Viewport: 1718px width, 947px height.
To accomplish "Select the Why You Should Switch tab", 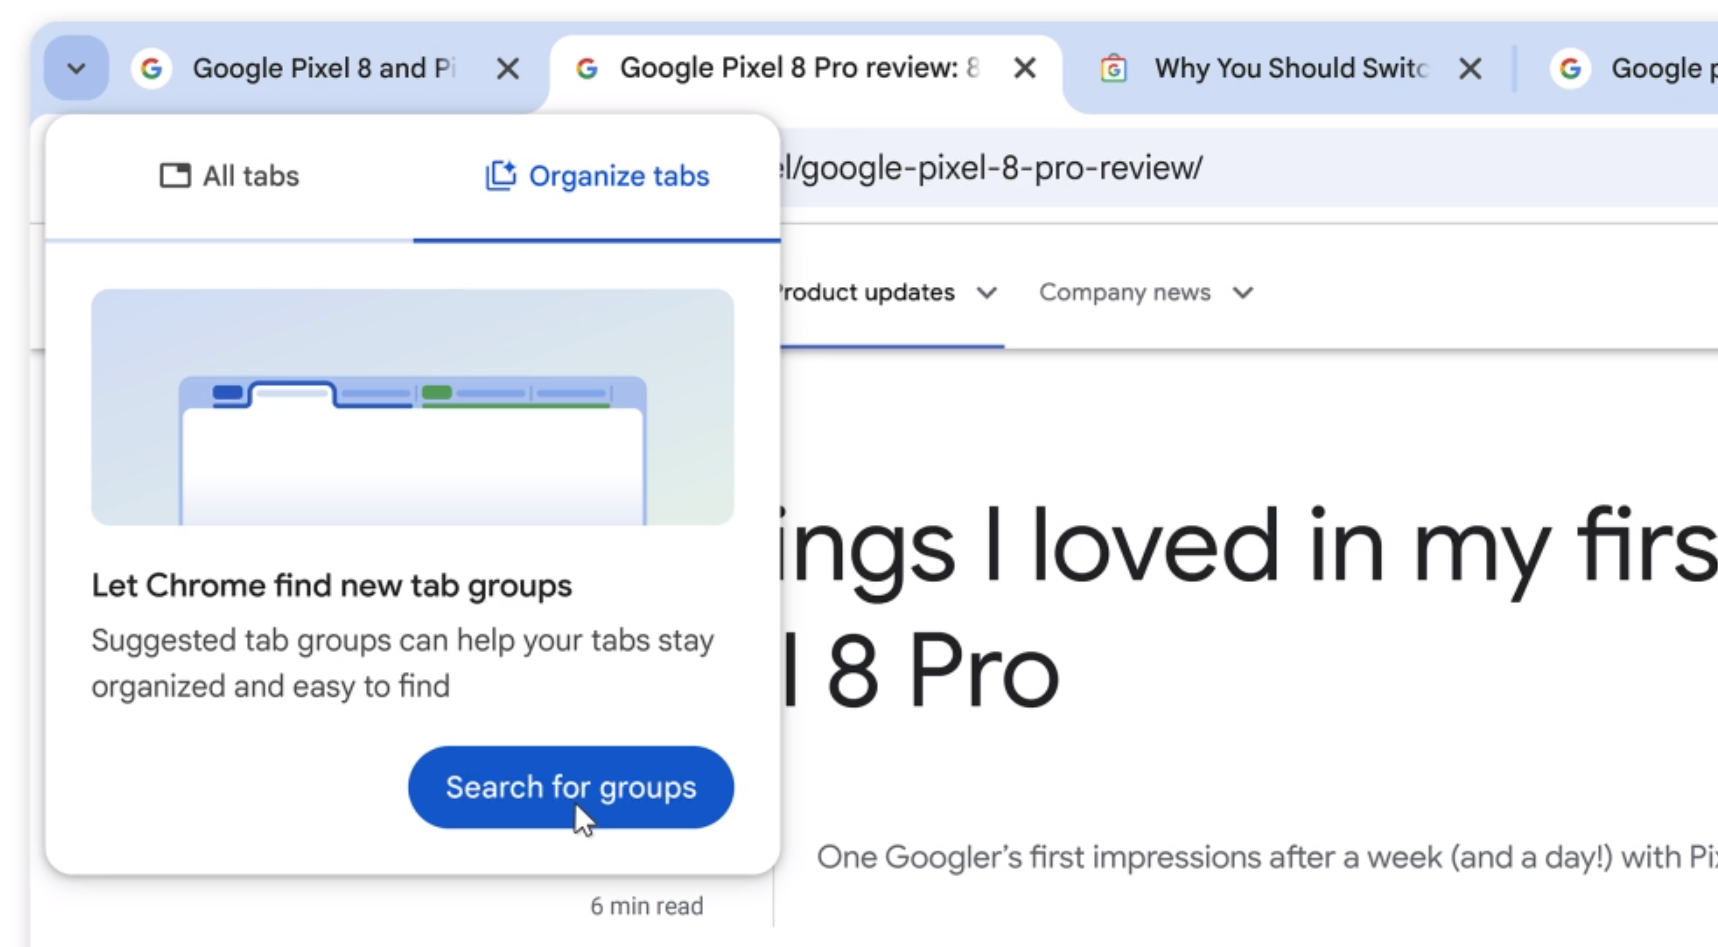I will [1292, 68].
